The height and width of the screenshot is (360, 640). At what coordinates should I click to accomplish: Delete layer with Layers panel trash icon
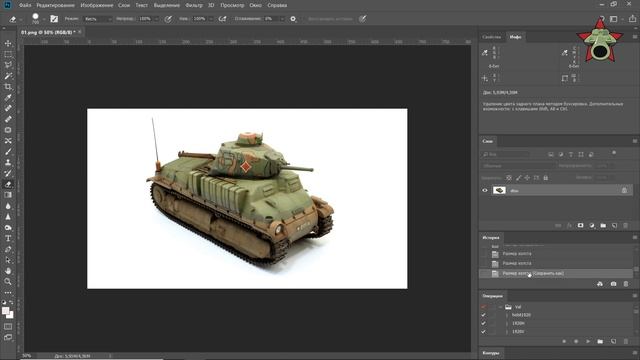pos(626,225)
